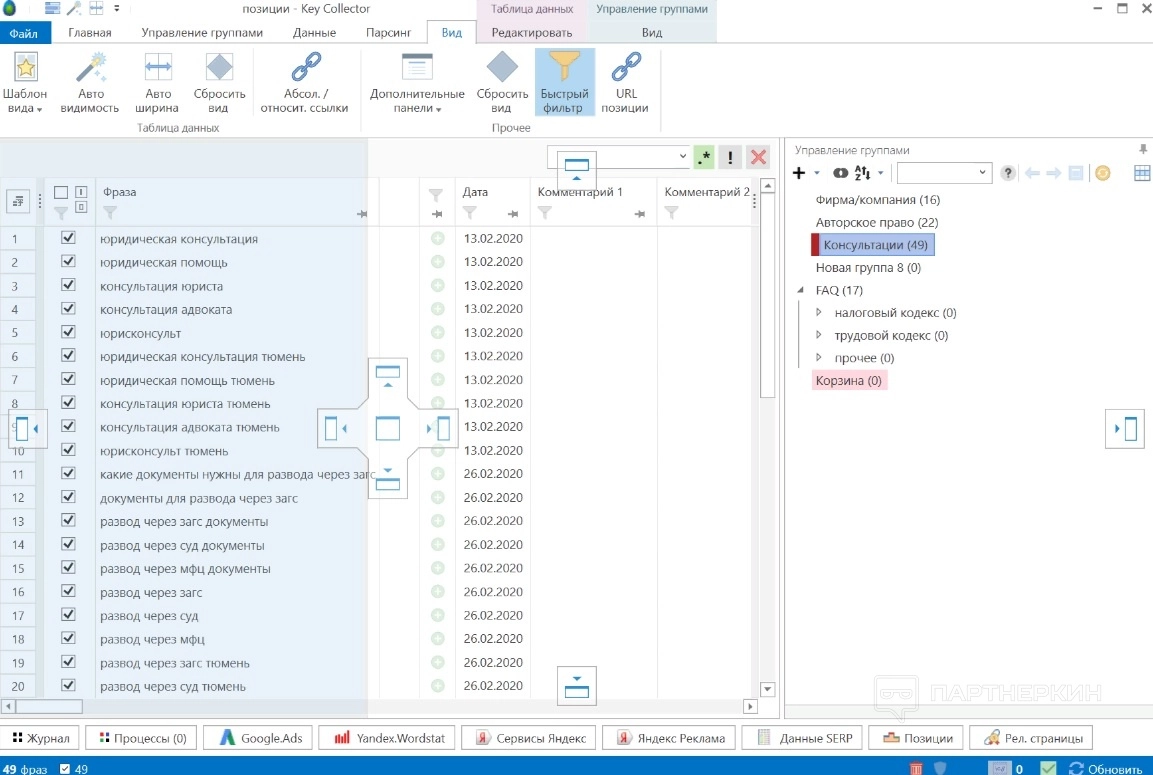Click the Auto width ribbon icon
The width and height of the screenshot is (1153, 775).
(x=158, y=68)
